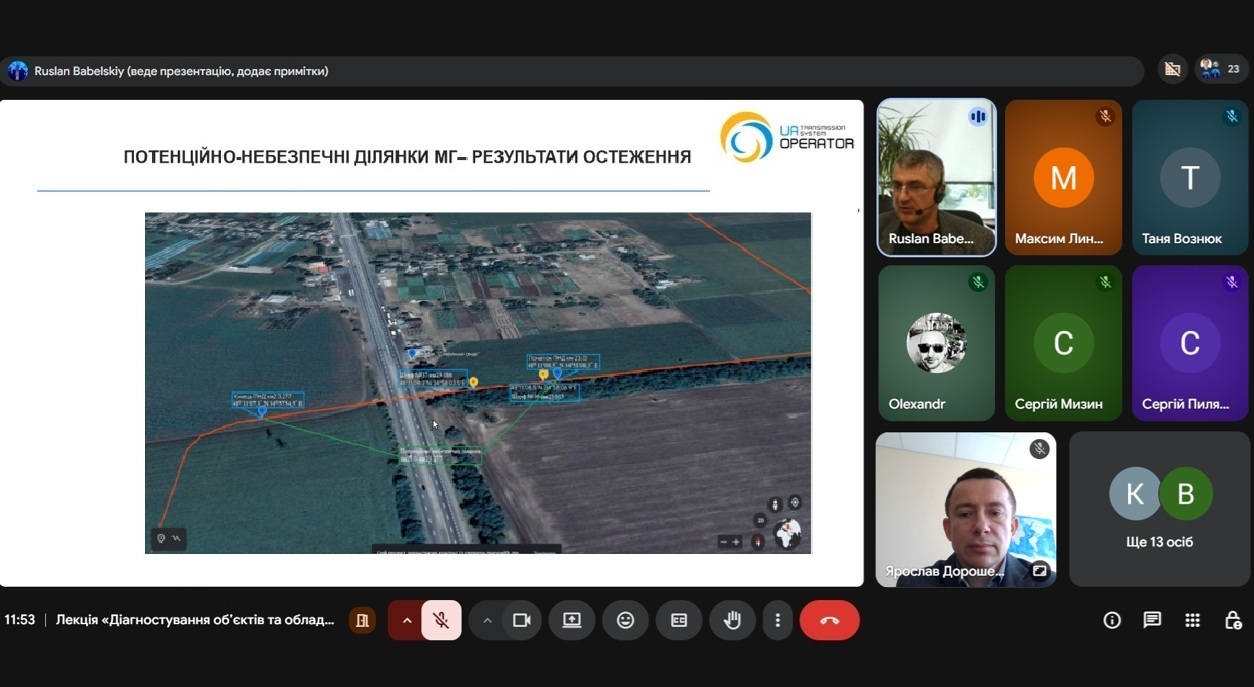Turn on the camera
Viewport: 1254px width, 687px height.
[x=521, y=620]
